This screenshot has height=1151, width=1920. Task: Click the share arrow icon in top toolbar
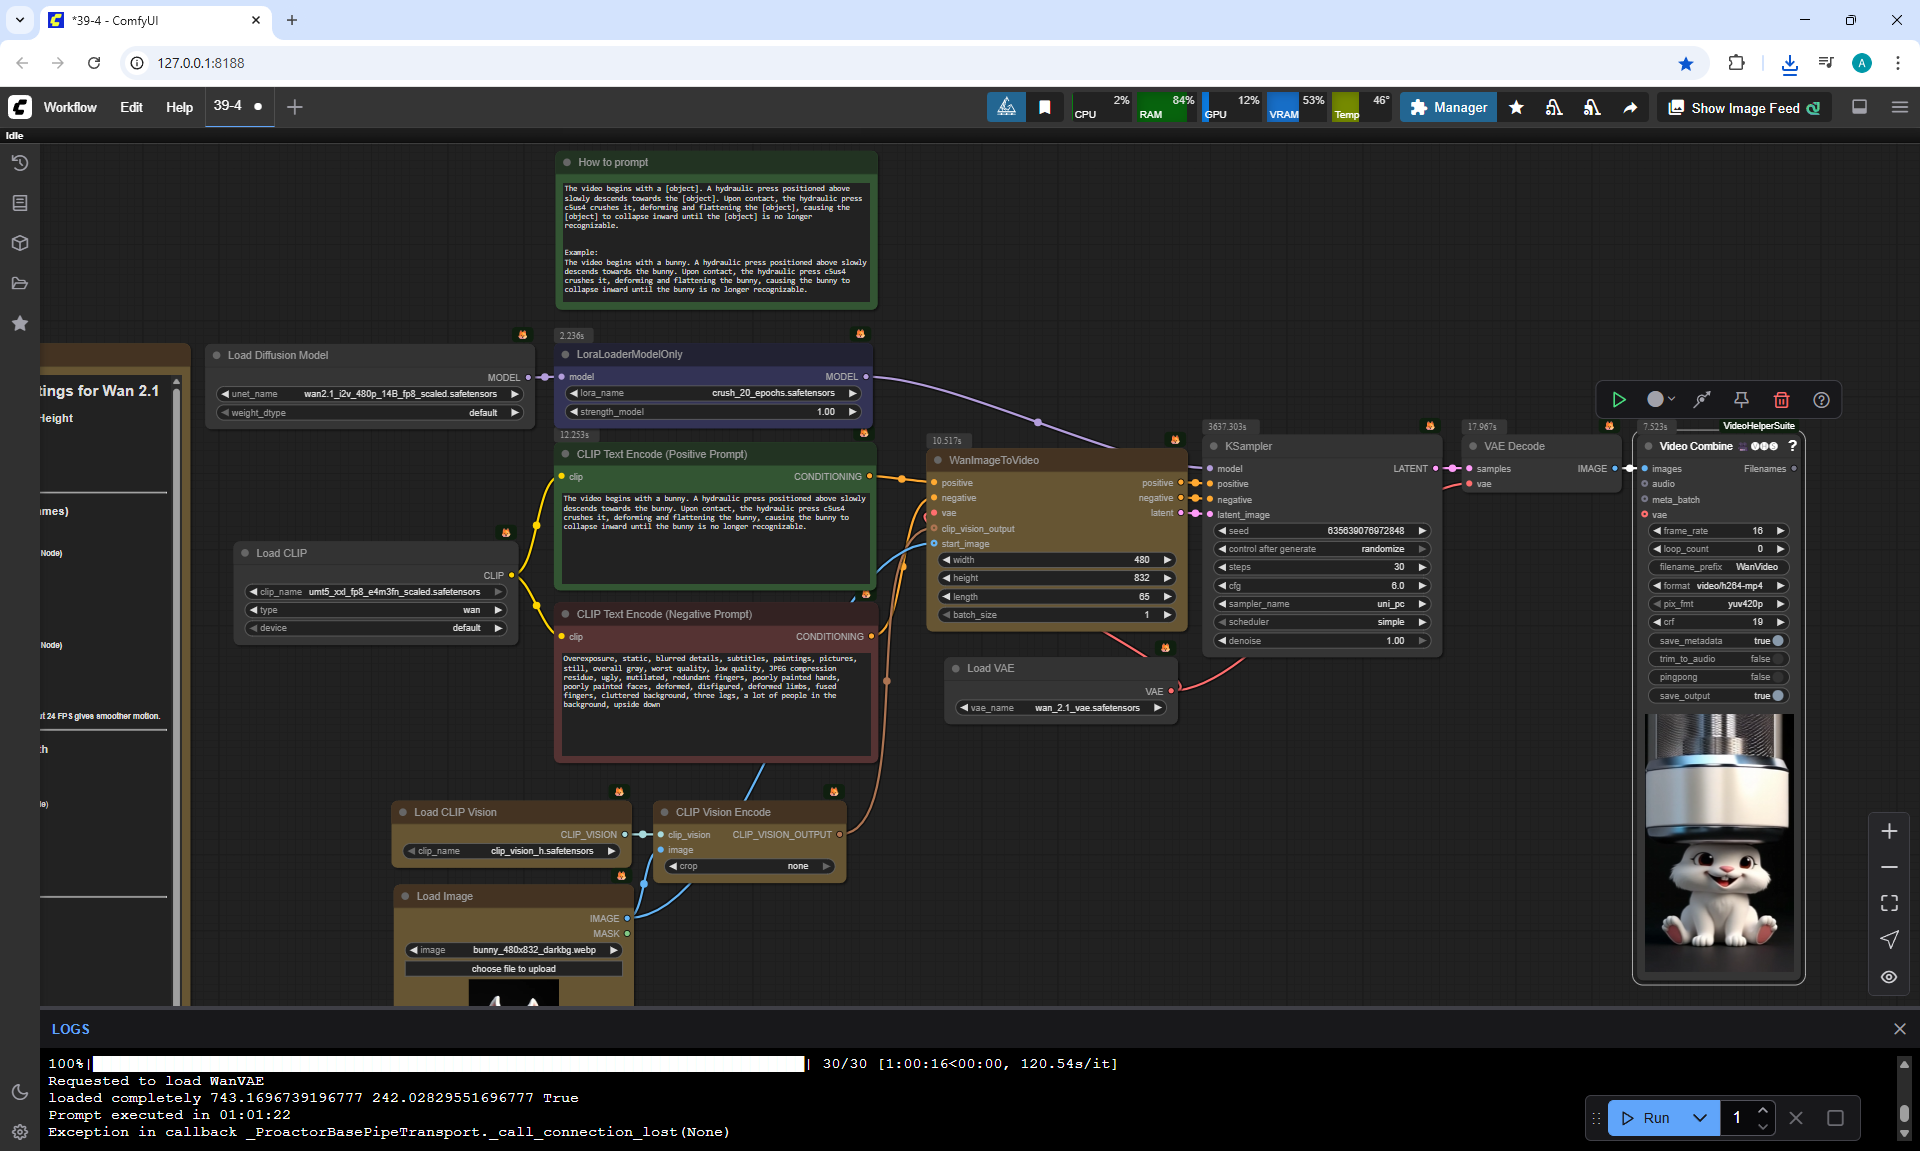point(1630,108)
